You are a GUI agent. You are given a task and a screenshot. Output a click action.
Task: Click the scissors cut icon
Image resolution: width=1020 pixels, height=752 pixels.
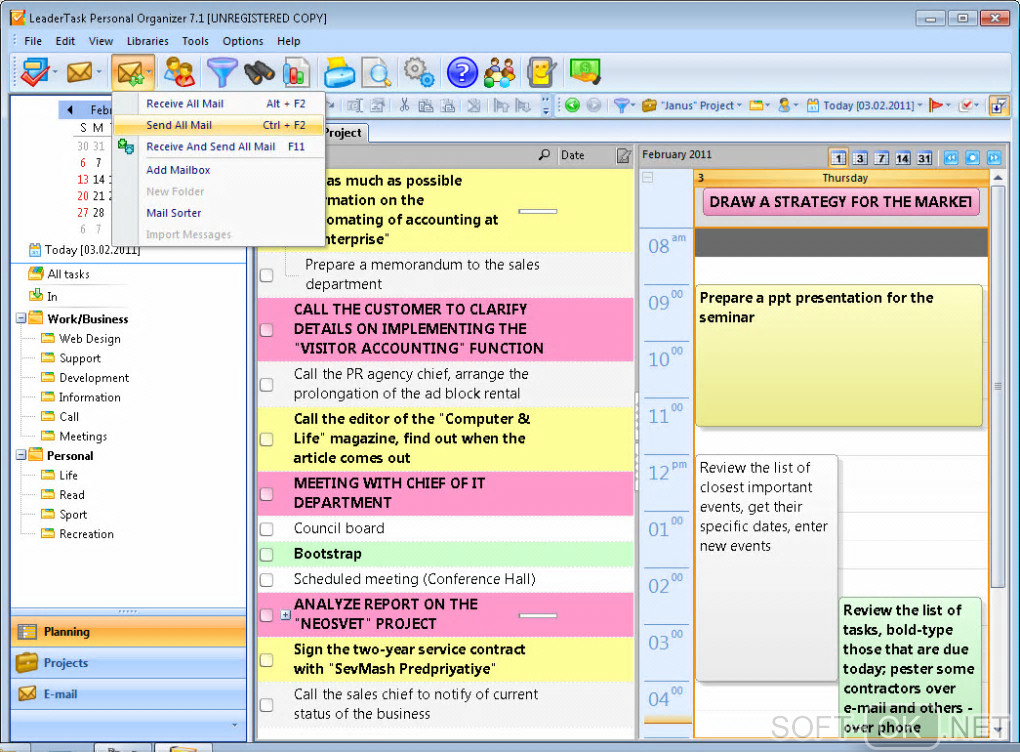tap(404, 105)
